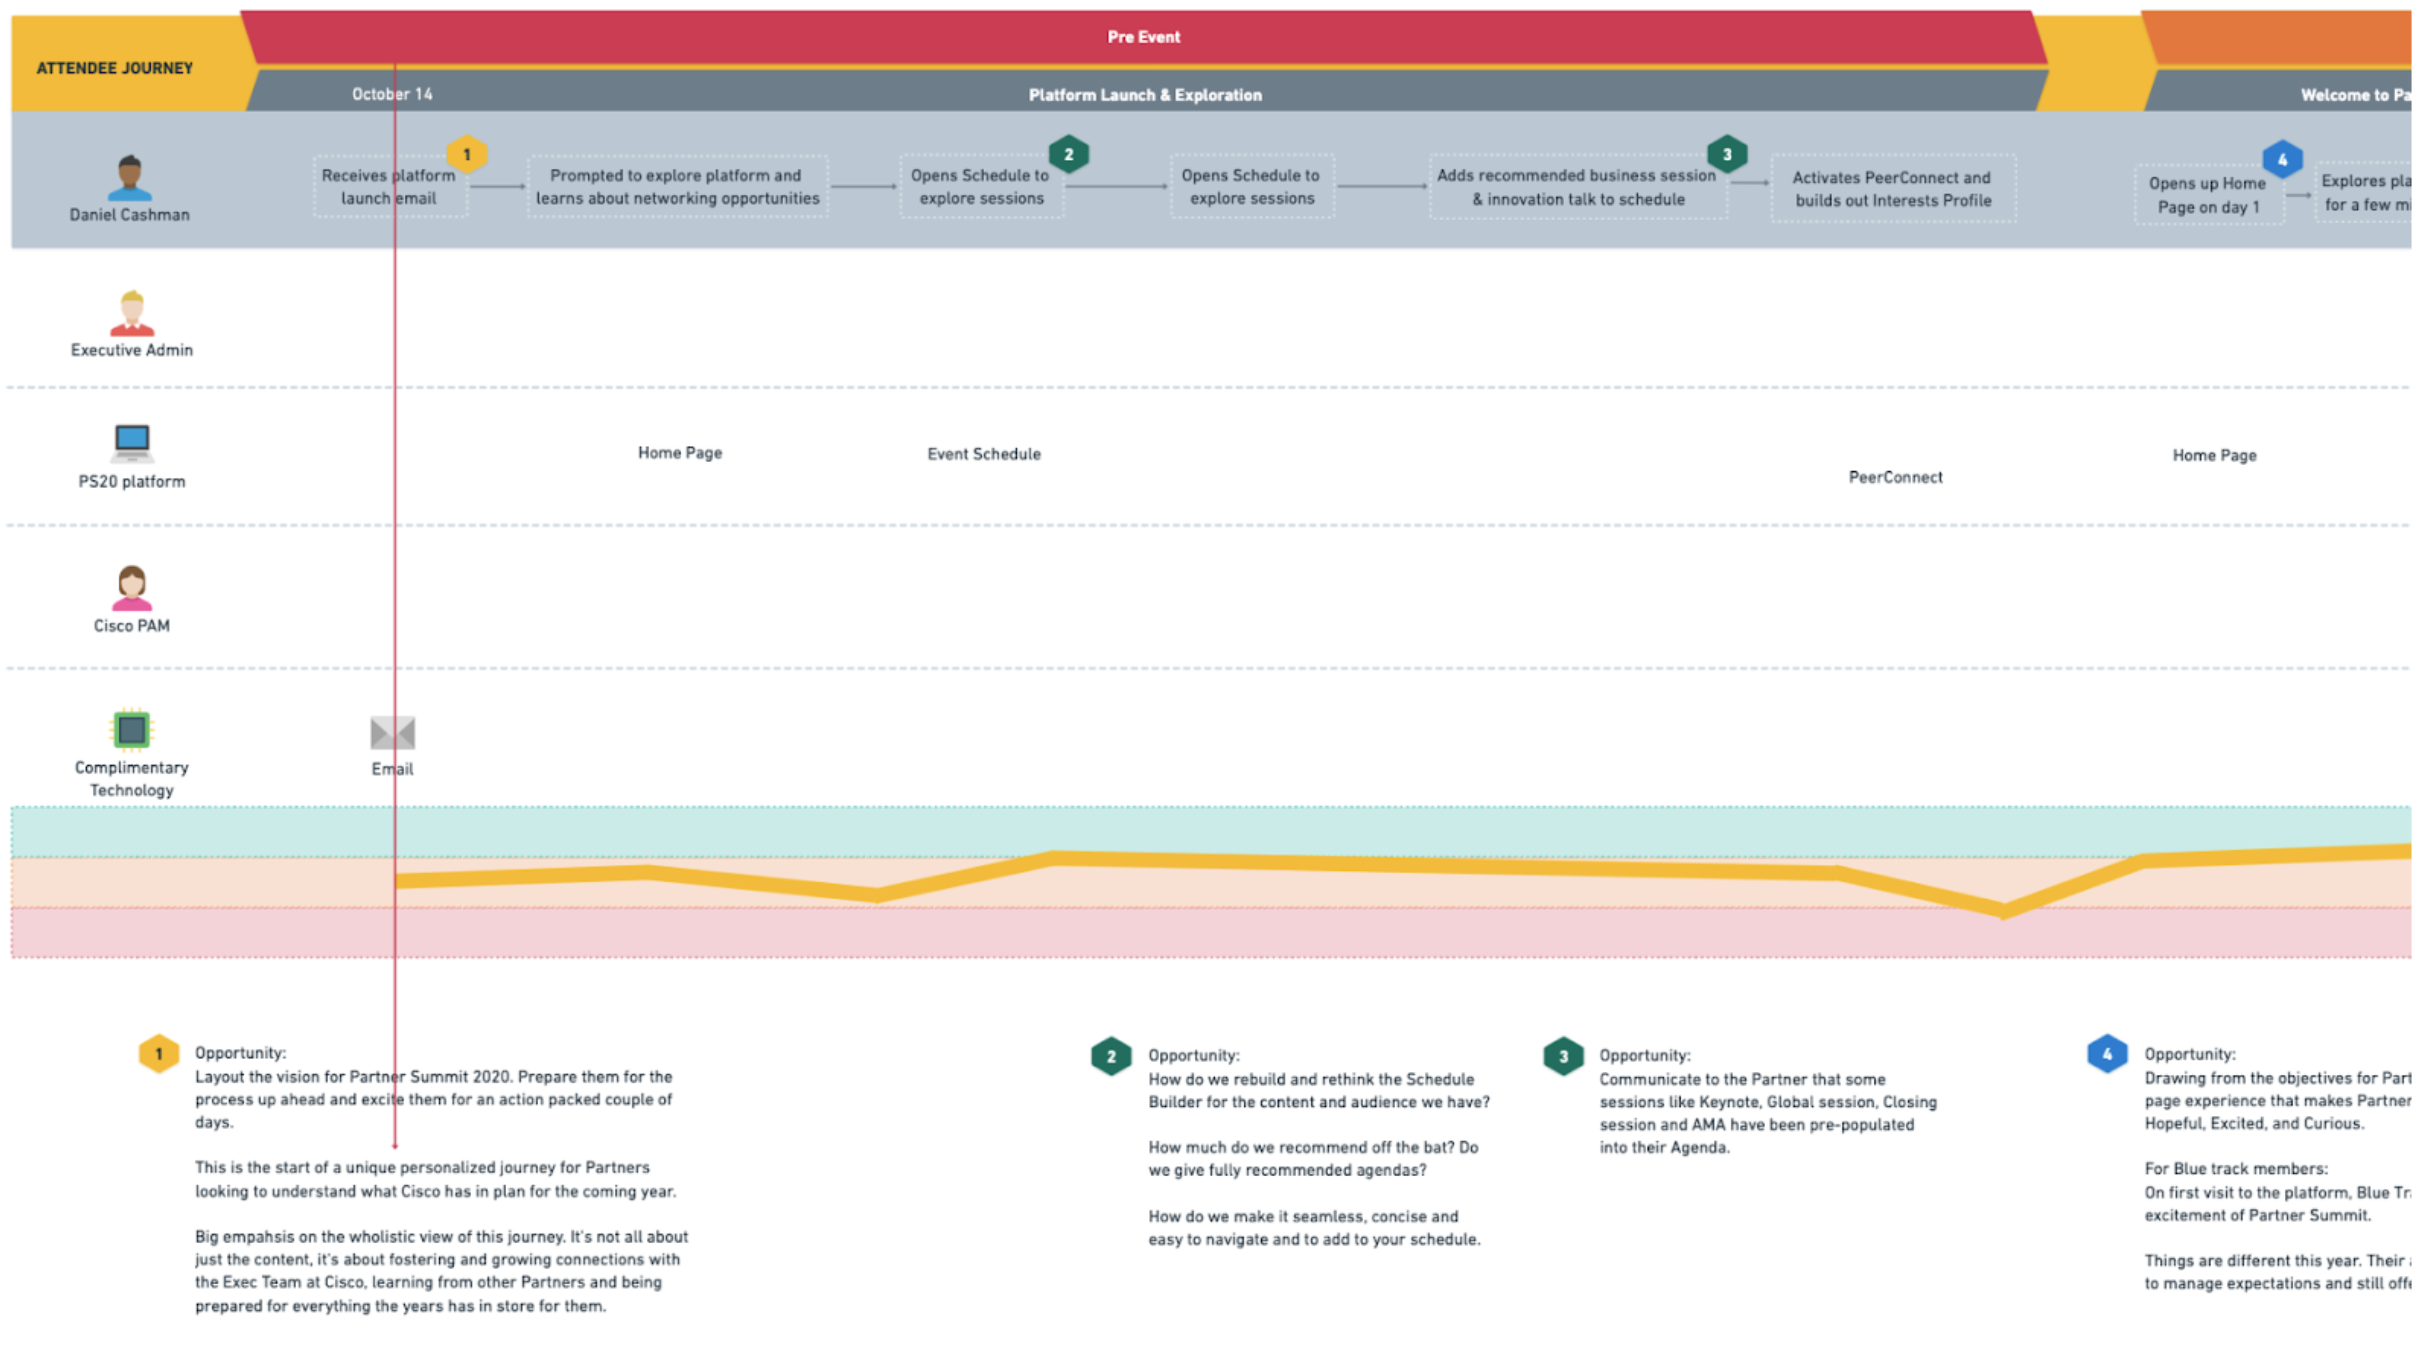The height and width of the screenshot is (1352, 2428).
Task: Select the Cisco PAM avatar icon
Action: pos(132,587)
